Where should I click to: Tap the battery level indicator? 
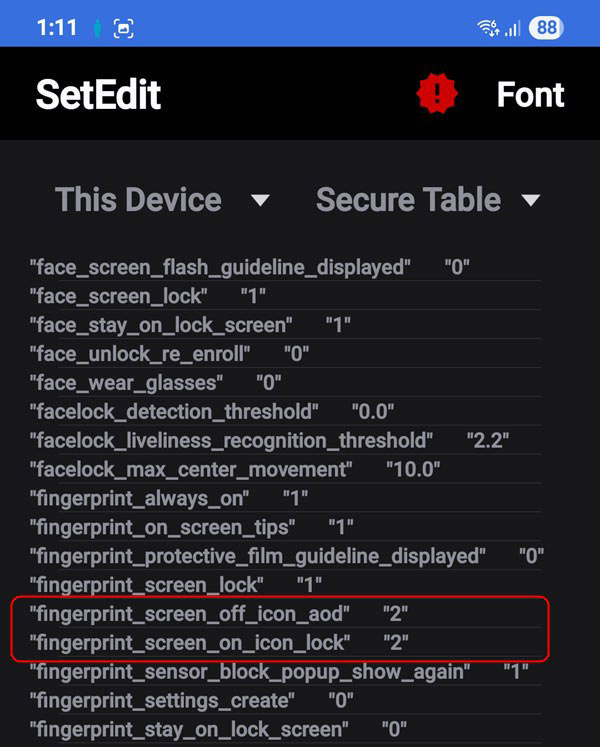tap(546, 28)
